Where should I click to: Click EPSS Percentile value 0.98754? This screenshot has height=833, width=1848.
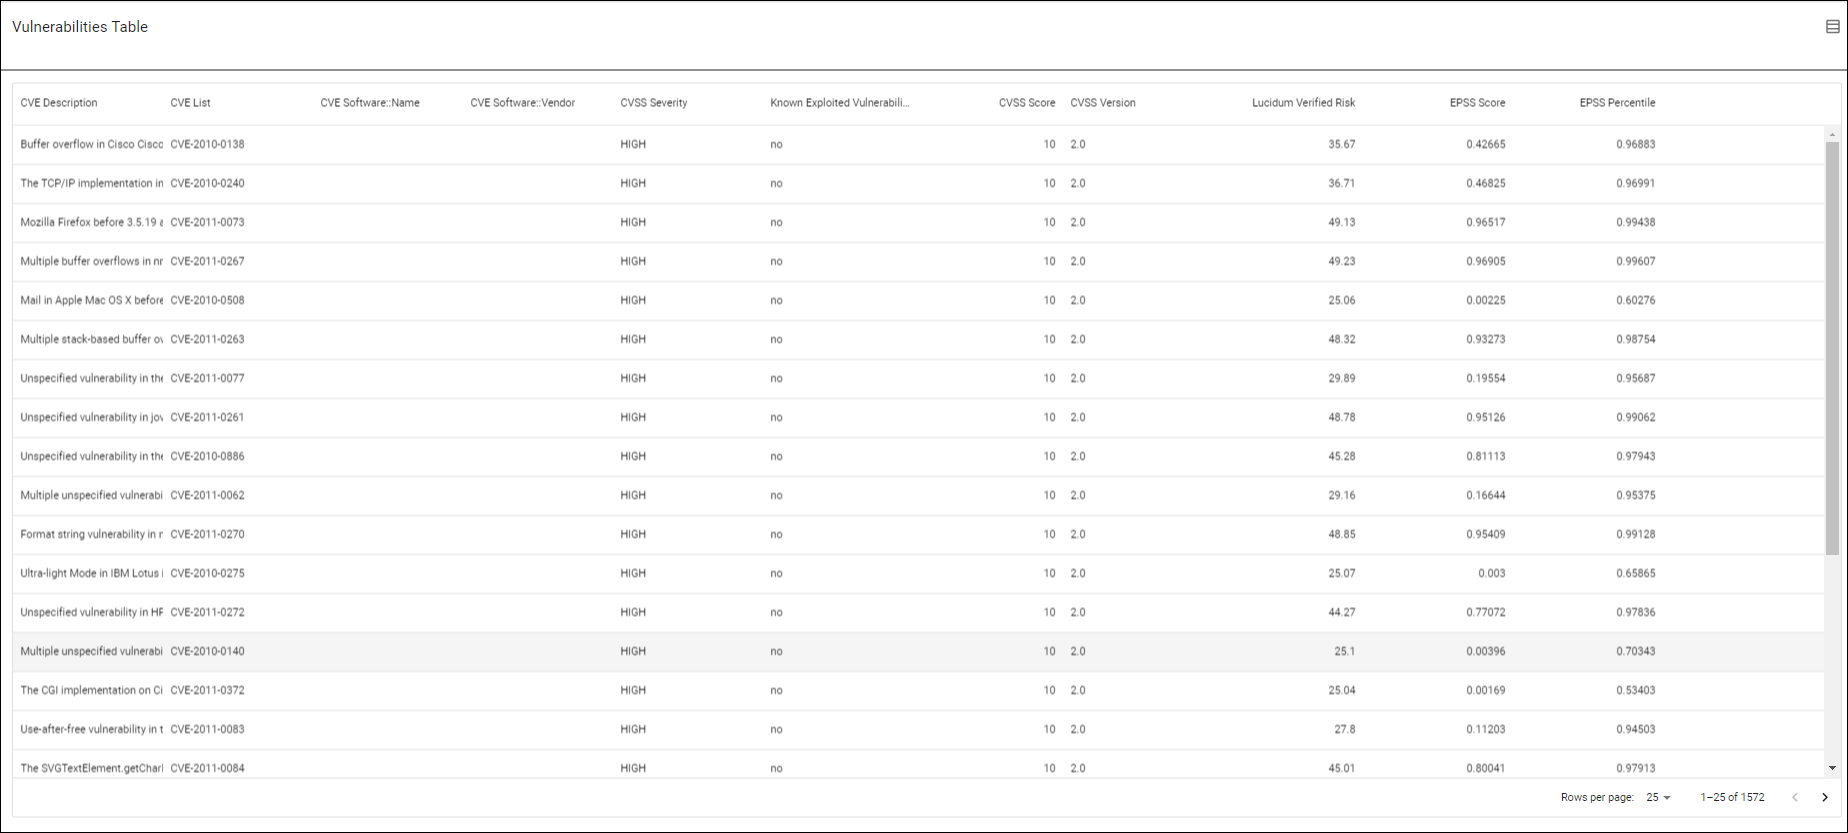[x=1636, y=339]
